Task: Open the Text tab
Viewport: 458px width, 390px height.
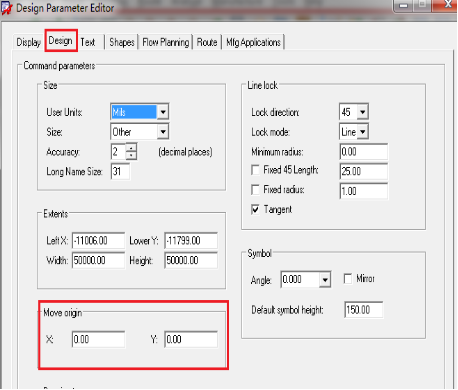Action: pos(88,42)
